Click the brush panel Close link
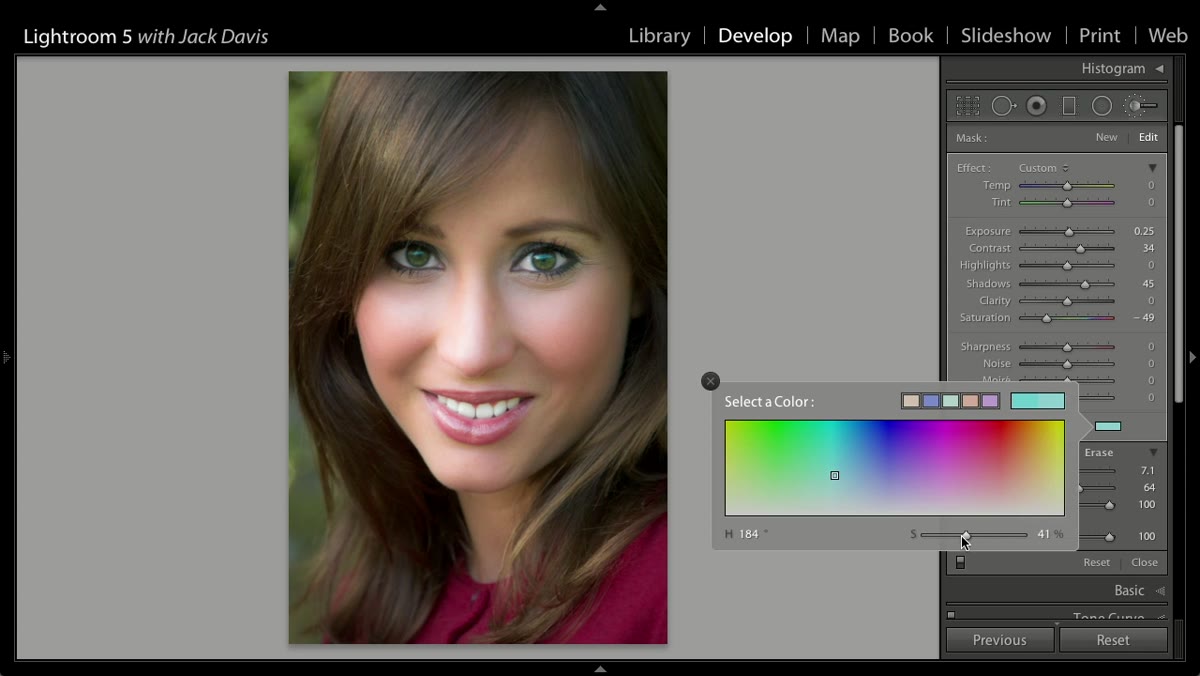The width and height of the screenshot is (1200, 676). click(1144, 563)
